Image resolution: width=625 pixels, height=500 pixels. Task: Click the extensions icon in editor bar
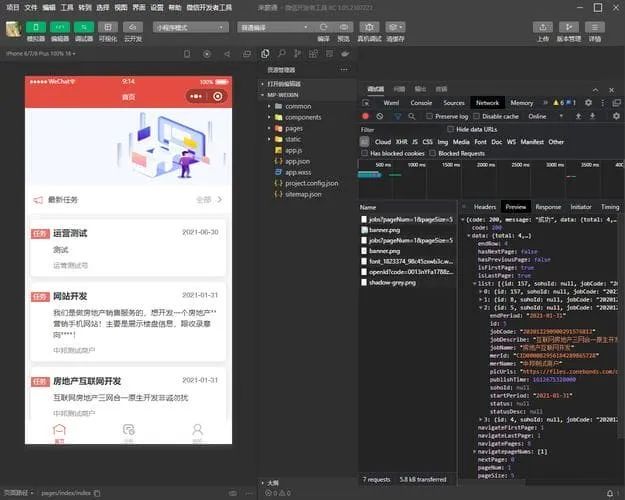tap(313, 53)
